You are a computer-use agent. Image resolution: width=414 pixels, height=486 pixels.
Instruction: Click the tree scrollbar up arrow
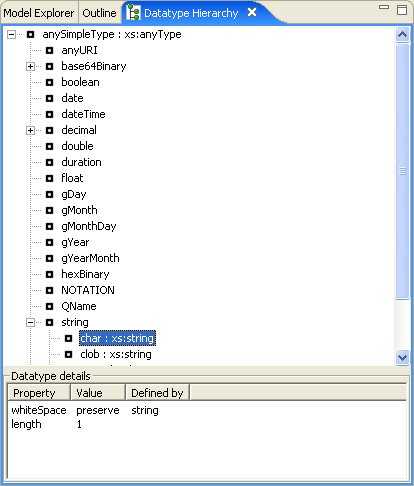(x=402, y=34)
